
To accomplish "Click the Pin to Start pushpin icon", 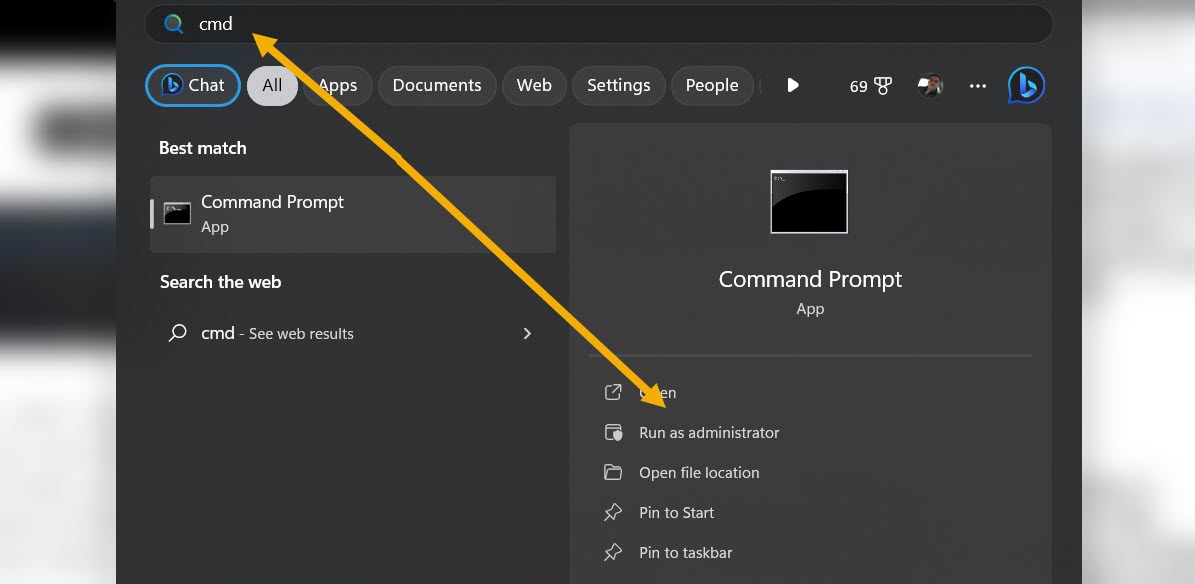I will coord(612,512).
